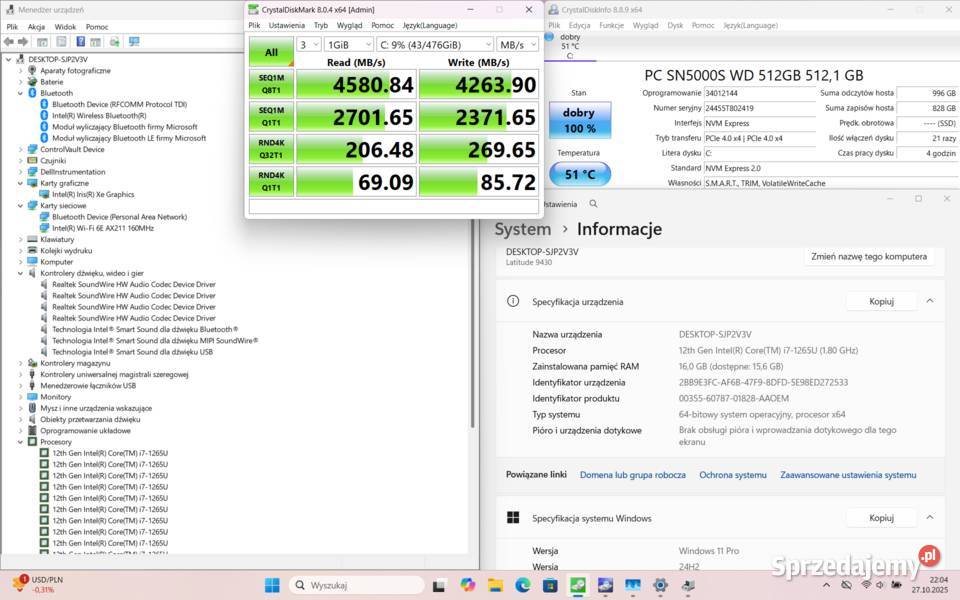Click the green All benchmark button
Viewport: 960px width, 600px height.
[x=271, y=52]
